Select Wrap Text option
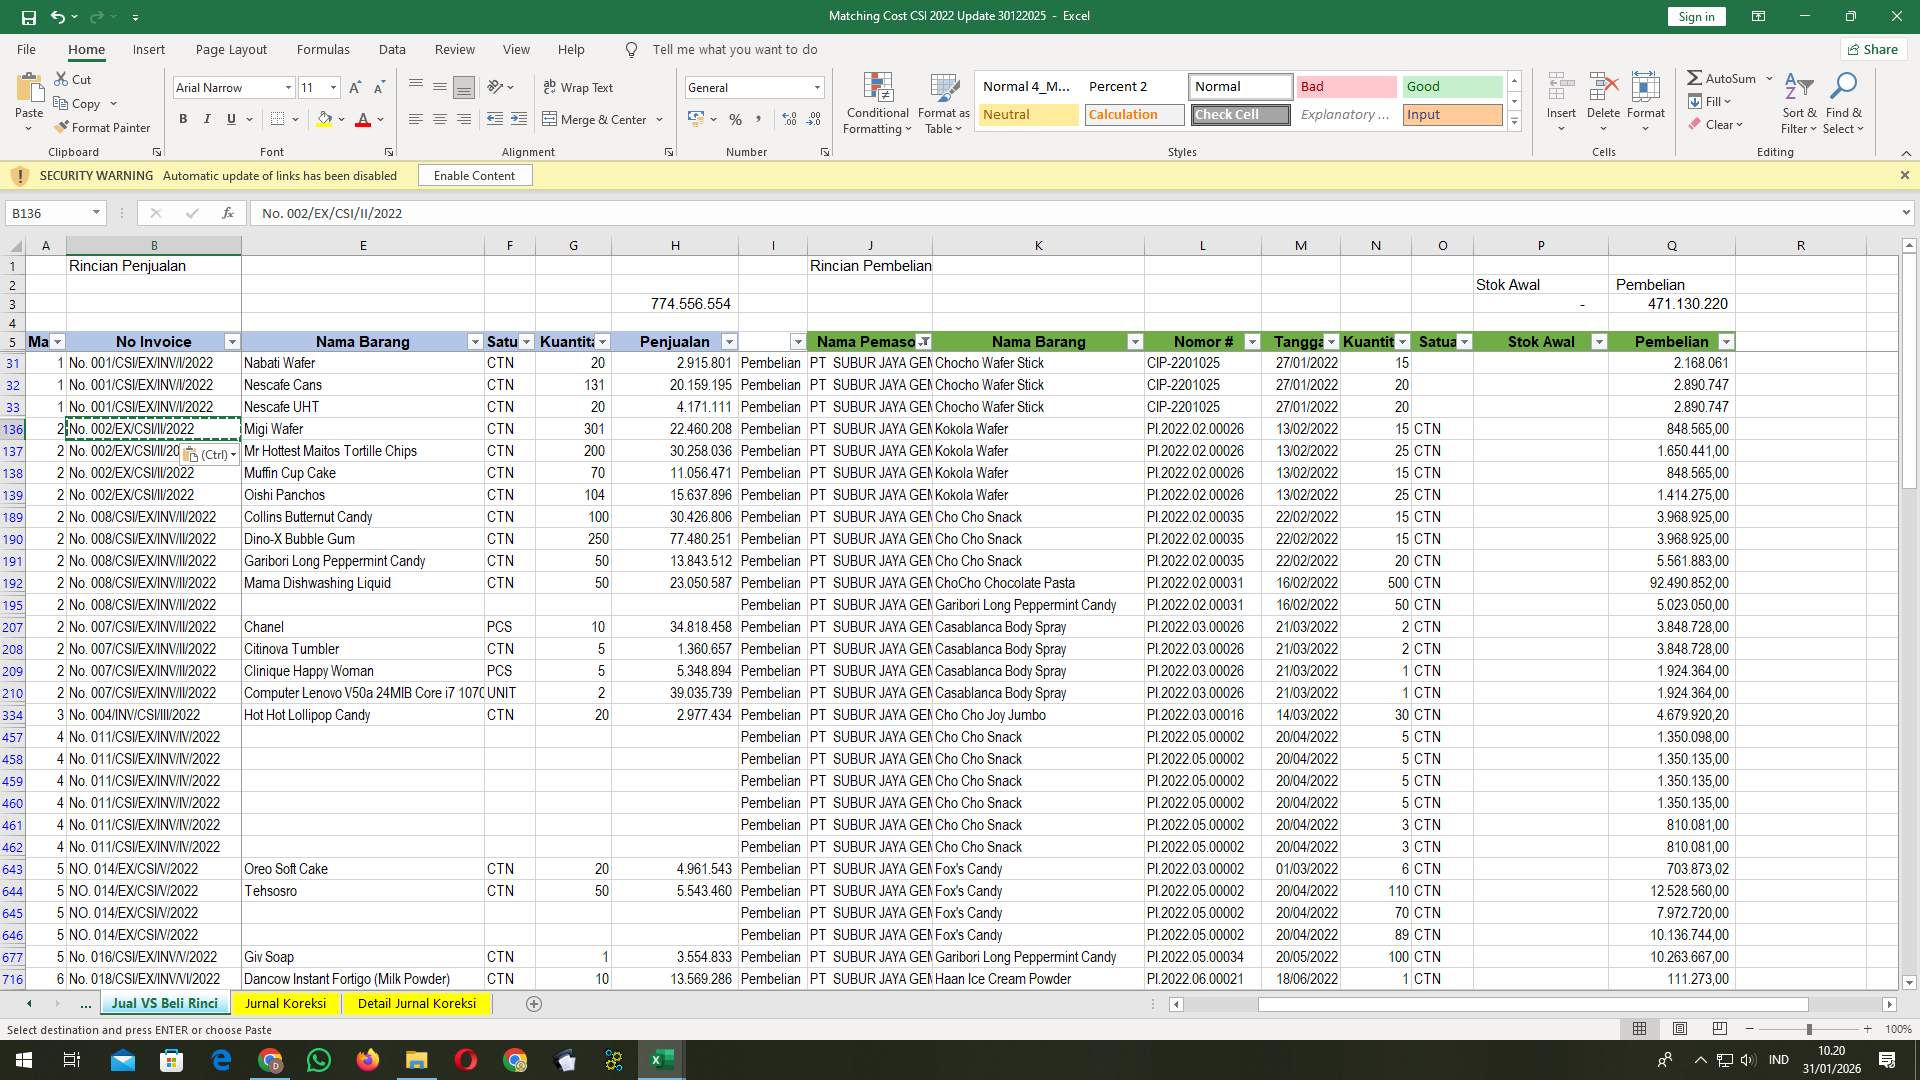Image resolution: width=1920 pixels, height=1080 pixels. click(579, 87)
